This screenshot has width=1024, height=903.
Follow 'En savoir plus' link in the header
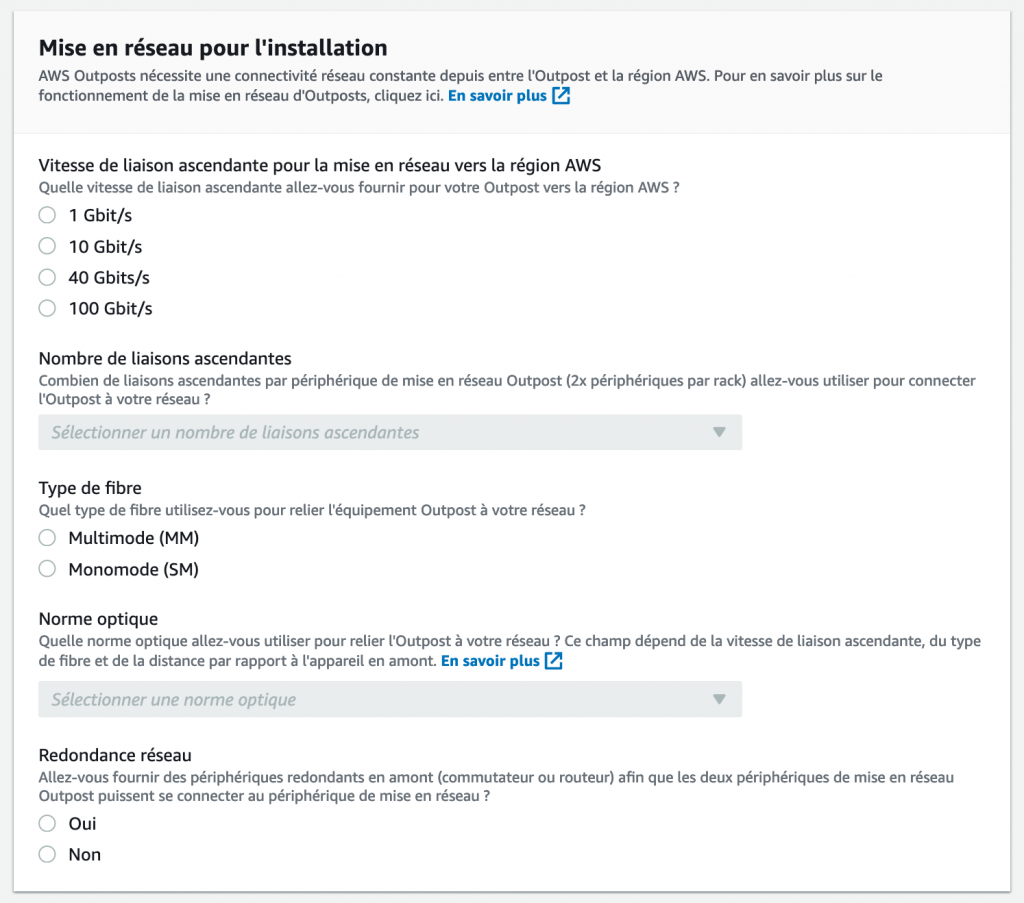(497, 96)
